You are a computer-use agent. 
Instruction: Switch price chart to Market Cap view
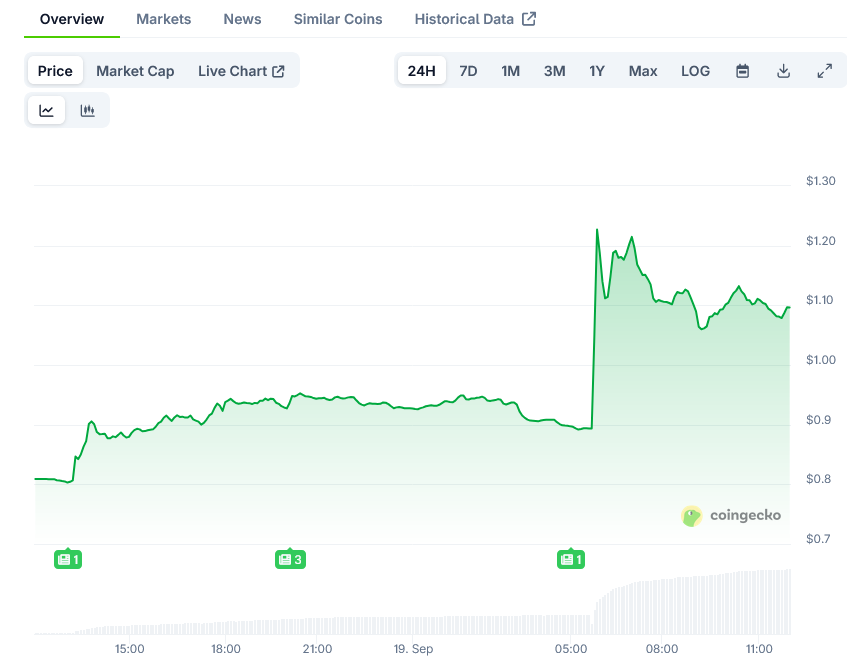pos(135,70)
